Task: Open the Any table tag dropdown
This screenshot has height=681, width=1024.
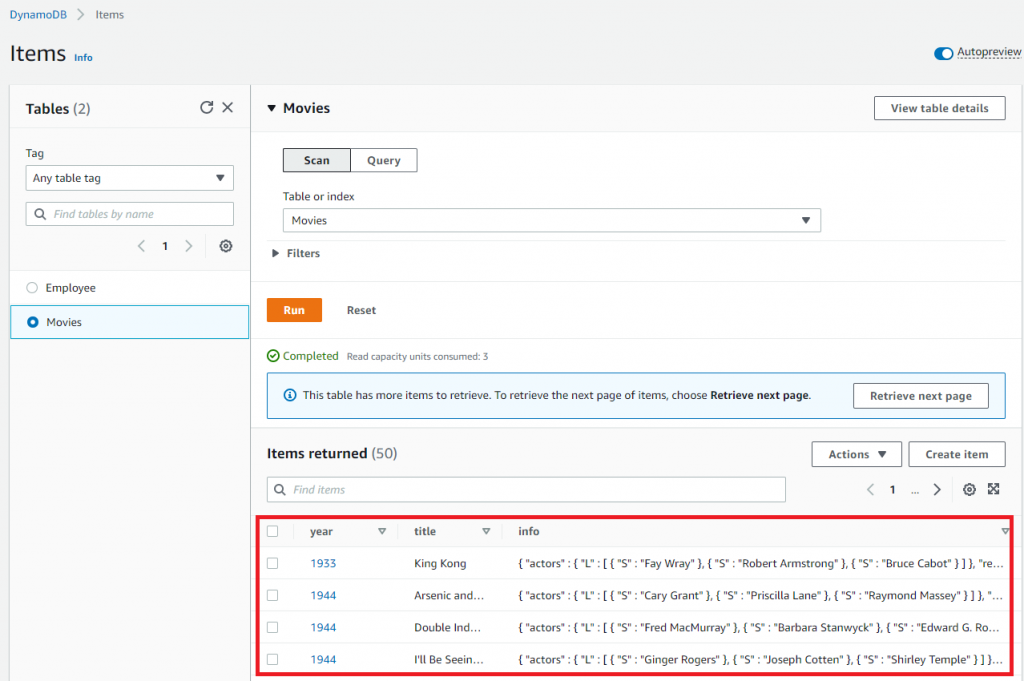Action: (x=129, y=178)
